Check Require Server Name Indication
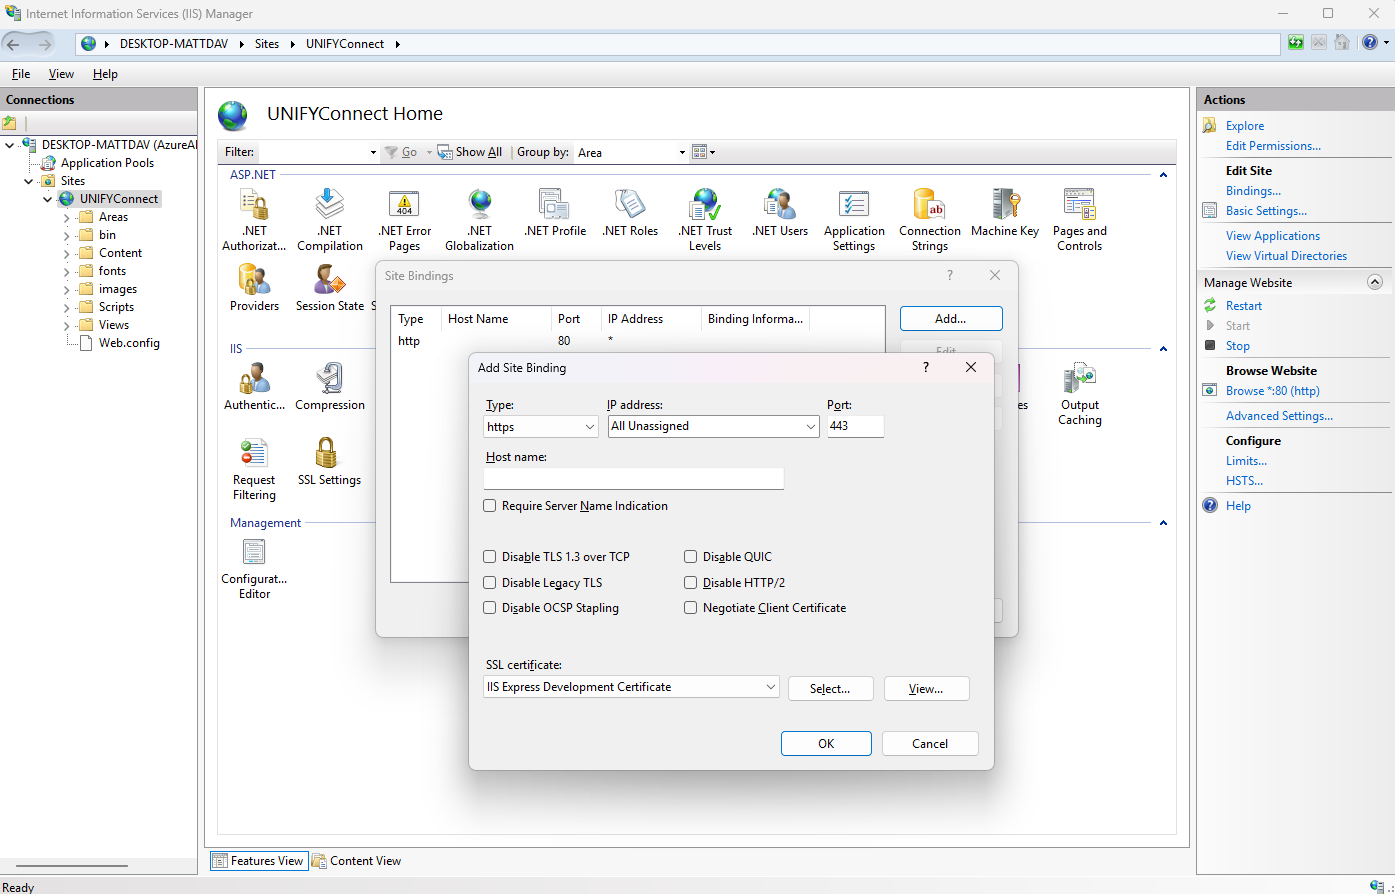The width and height of the screenshot is (1395, 894). click(490, 506)
